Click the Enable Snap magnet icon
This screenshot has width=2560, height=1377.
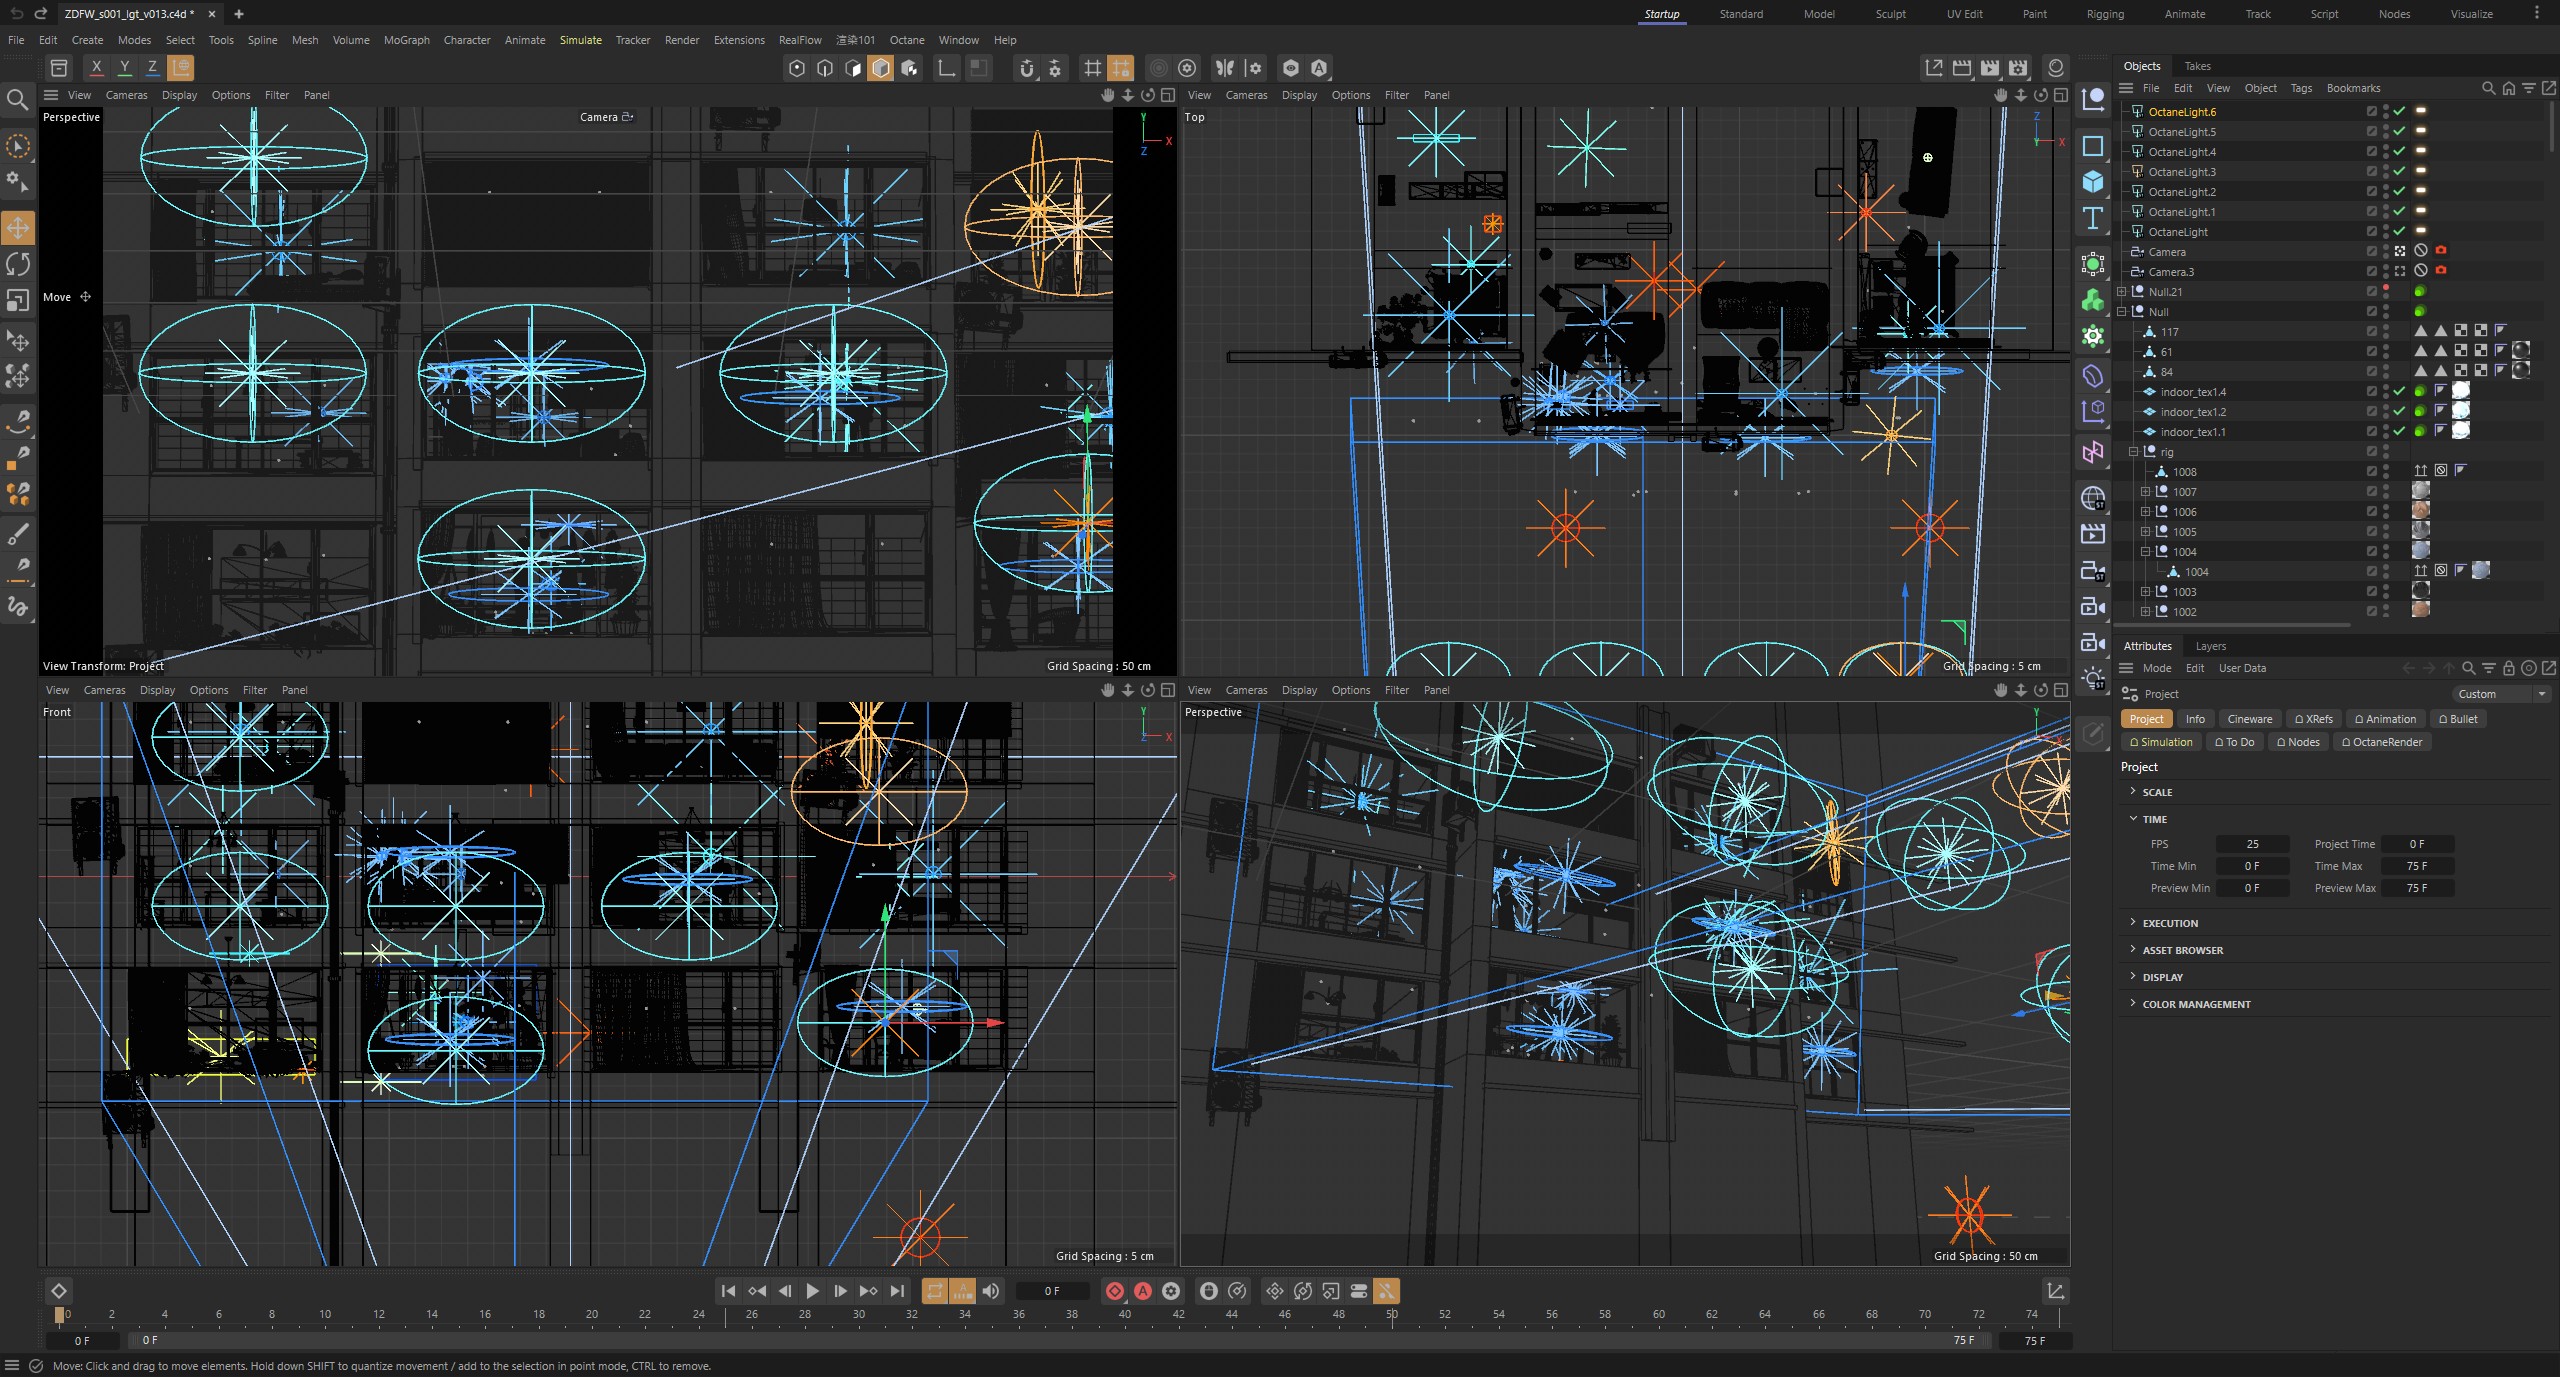(1026, 68)
